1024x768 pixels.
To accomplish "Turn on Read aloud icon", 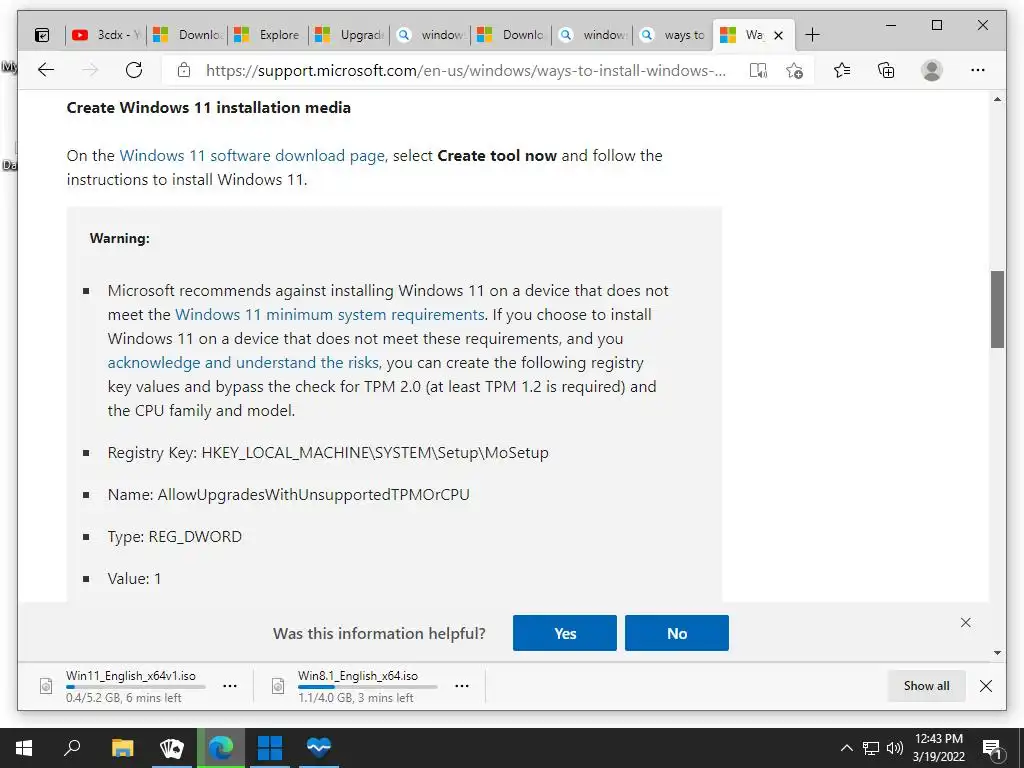I will click(758, 70).
